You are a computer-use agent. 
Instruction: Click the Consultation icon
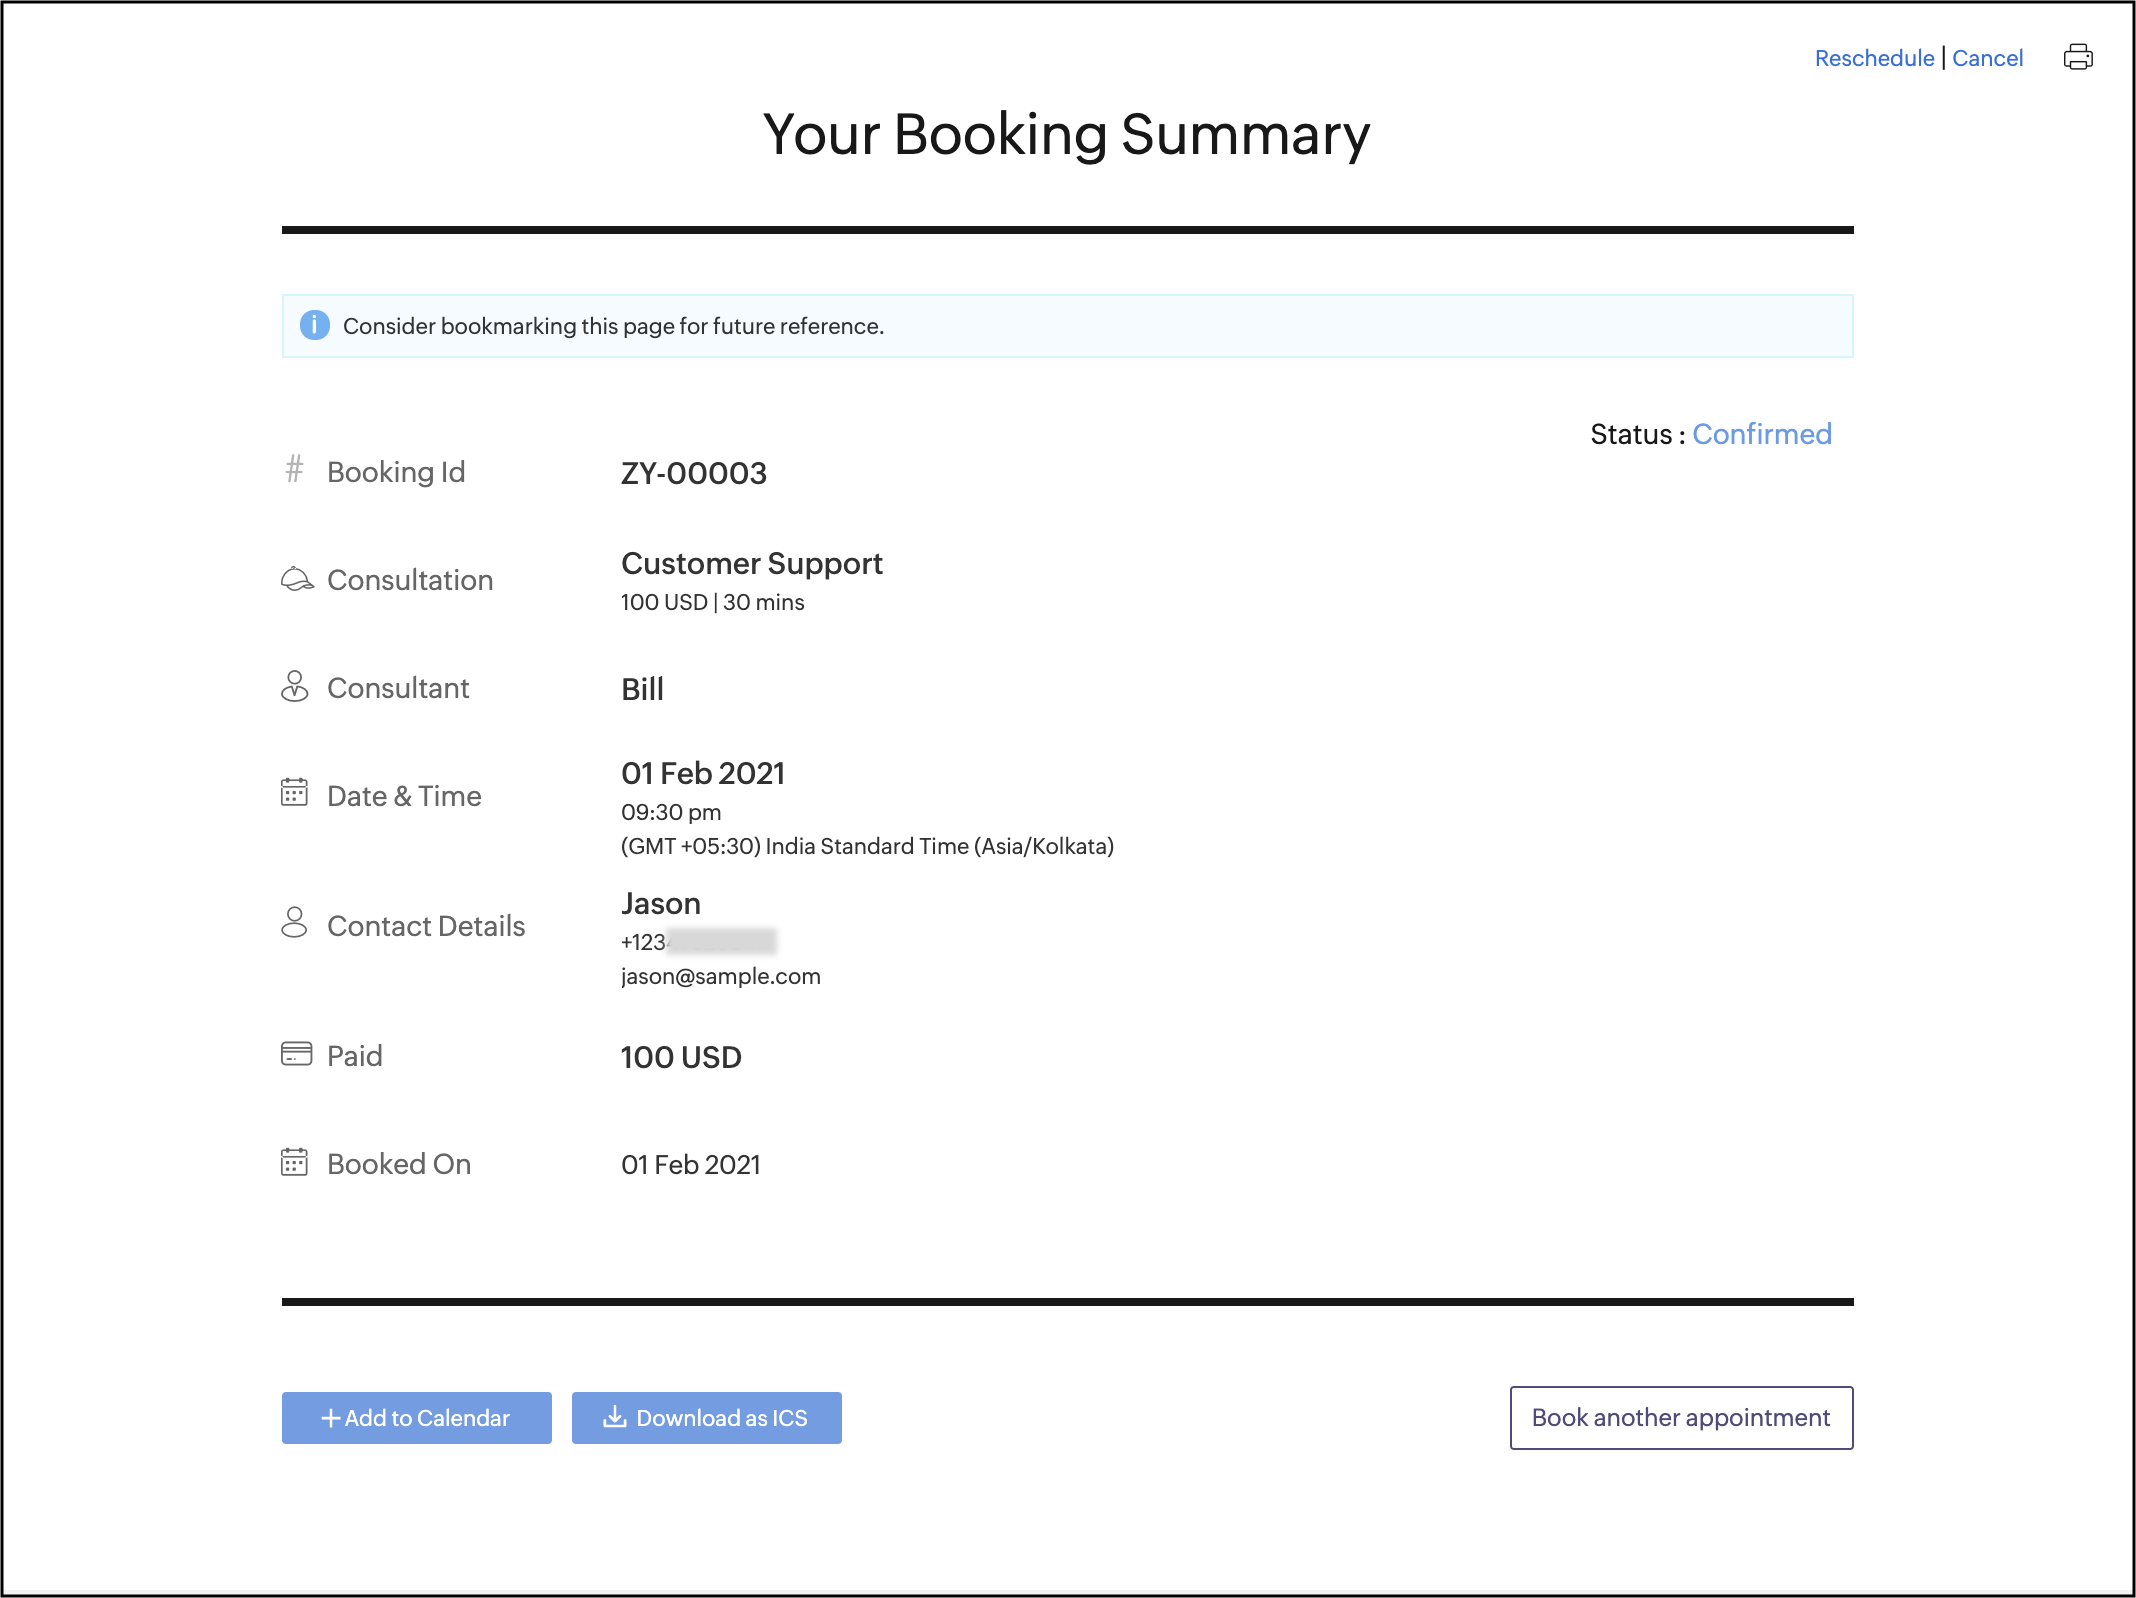[x=297, y=579]
